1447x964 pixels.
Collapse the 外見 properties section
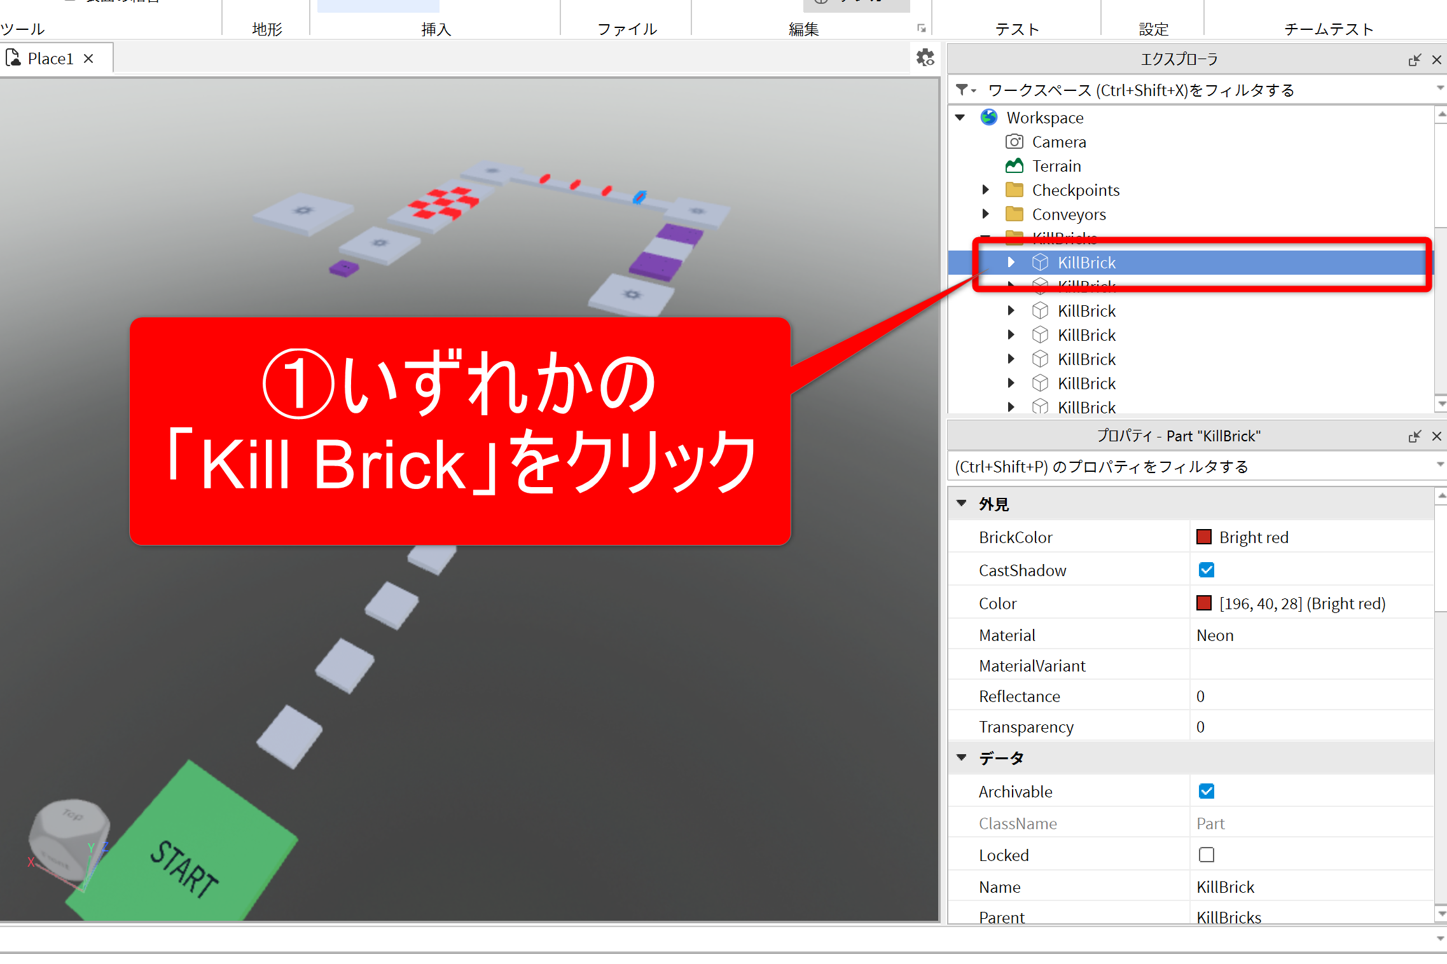(962, 504)
